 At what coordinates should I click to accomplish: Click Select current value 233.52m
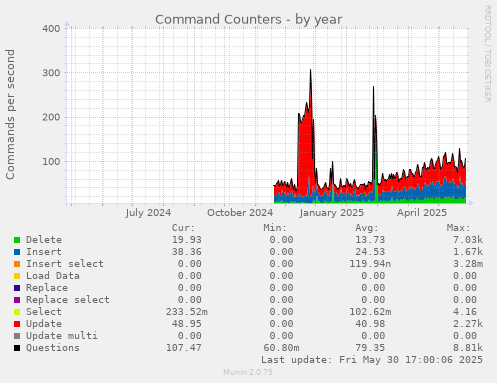187,312
